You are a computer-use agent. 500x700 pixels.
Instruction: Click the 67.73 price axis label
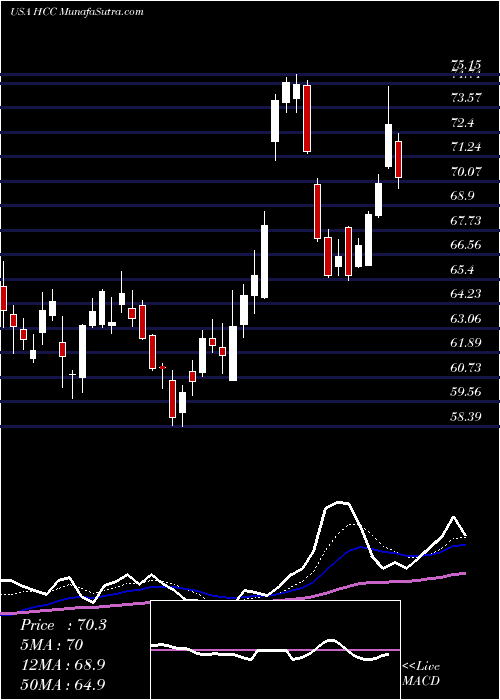point(467,221)
